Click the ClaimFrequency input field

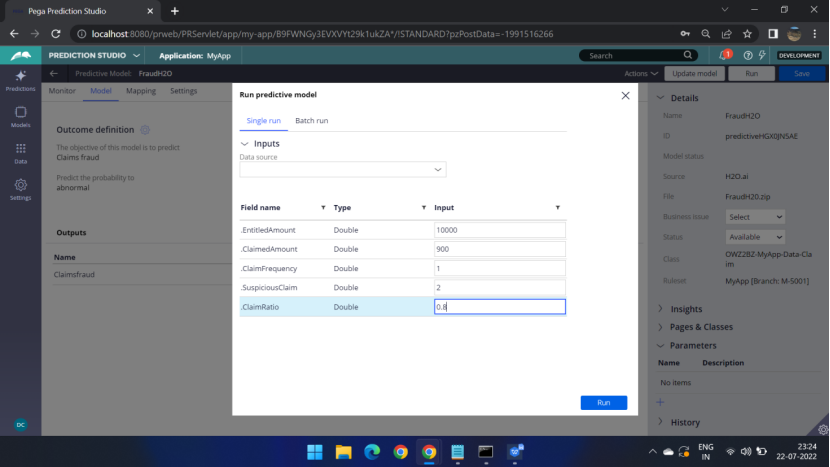[499, 268]
